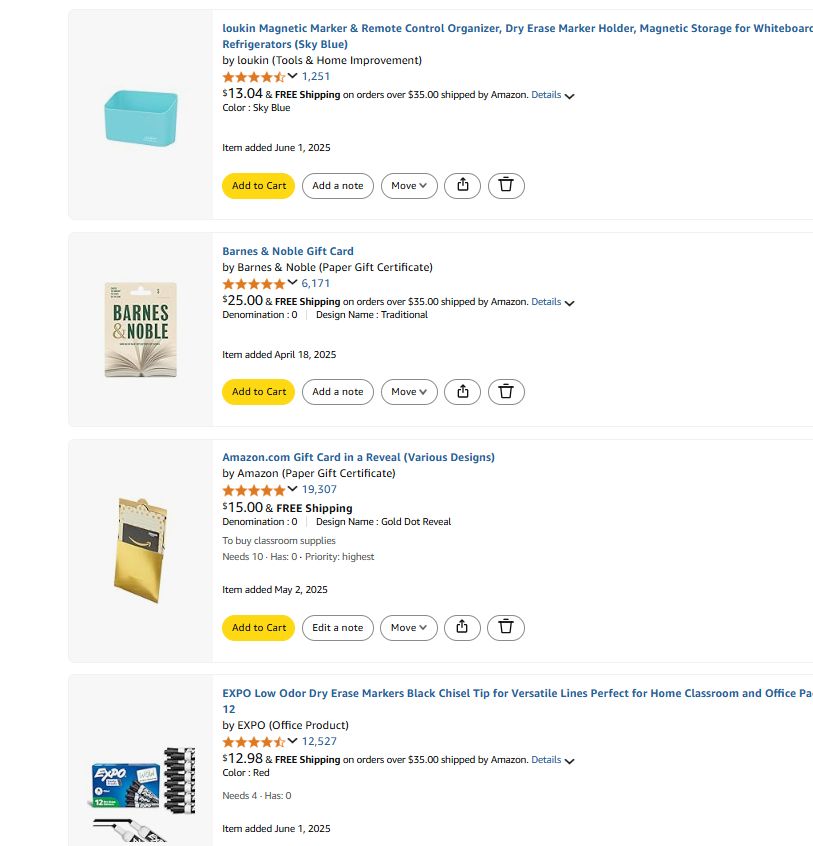Add the loukin organizer to cart
Viewport: 813px width, 846px height.
coord(258,186)
